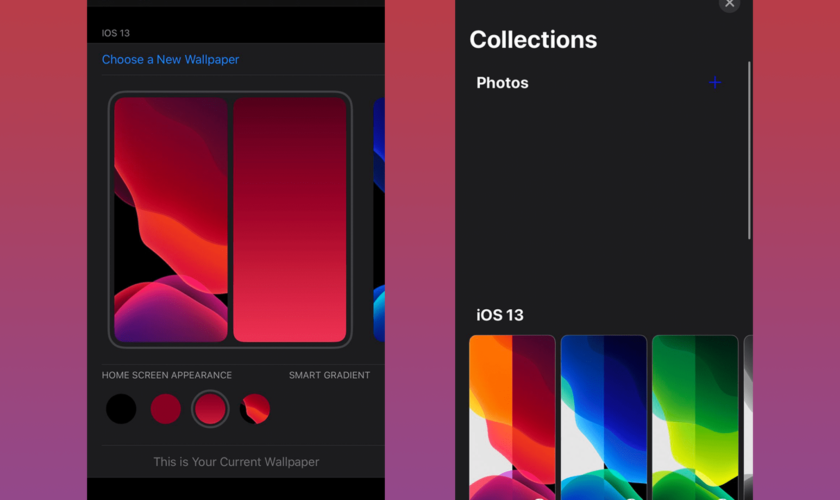The height and width of the screenshot is (500, 840).
Task: Choose the selected red smart gradient swatch
Action: 210,409
